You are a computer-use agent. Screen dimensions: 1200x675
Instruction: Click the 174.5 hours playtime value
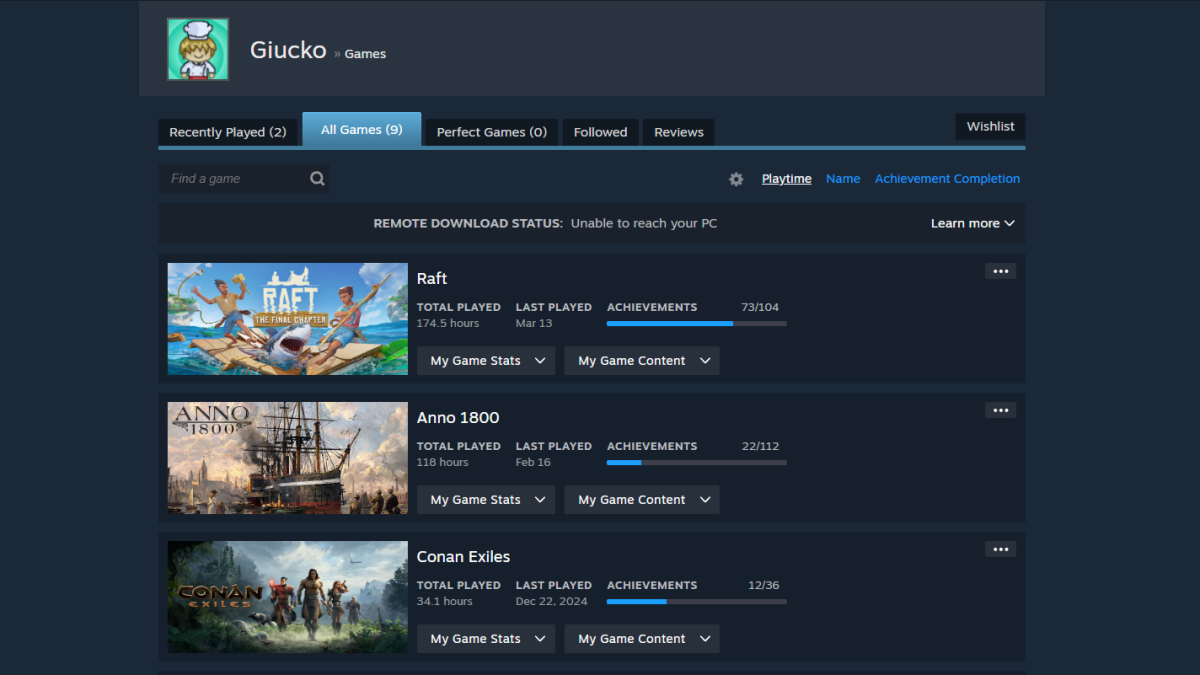448,324
